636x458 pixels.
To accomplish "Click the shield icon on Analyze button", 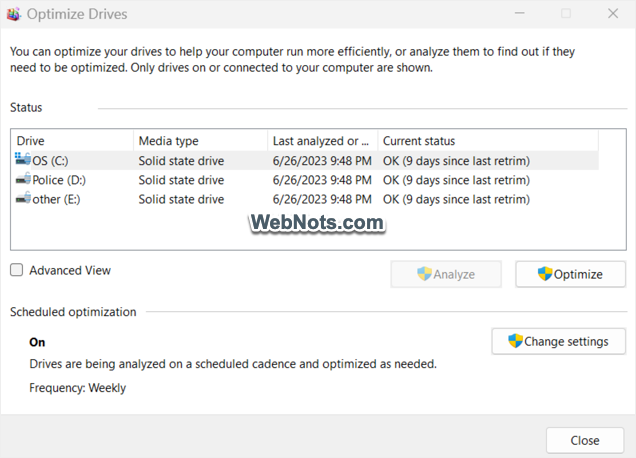I will (424, 274).
